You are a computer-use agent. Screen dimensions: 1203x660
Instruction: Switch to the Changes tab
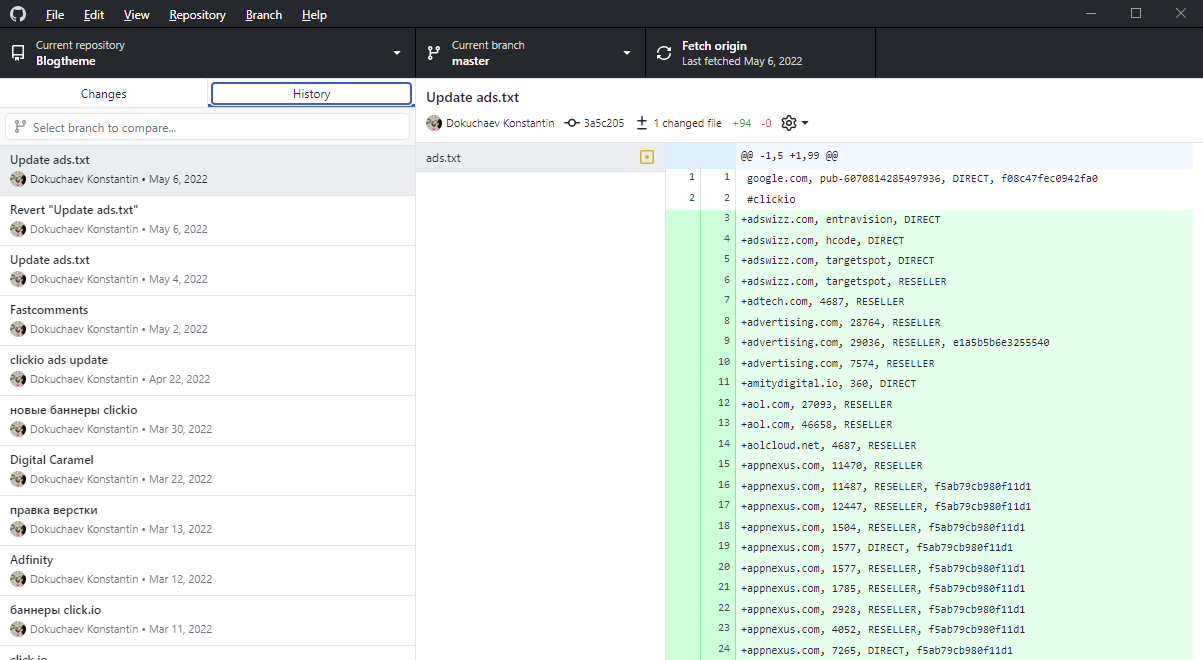point(104,93)
